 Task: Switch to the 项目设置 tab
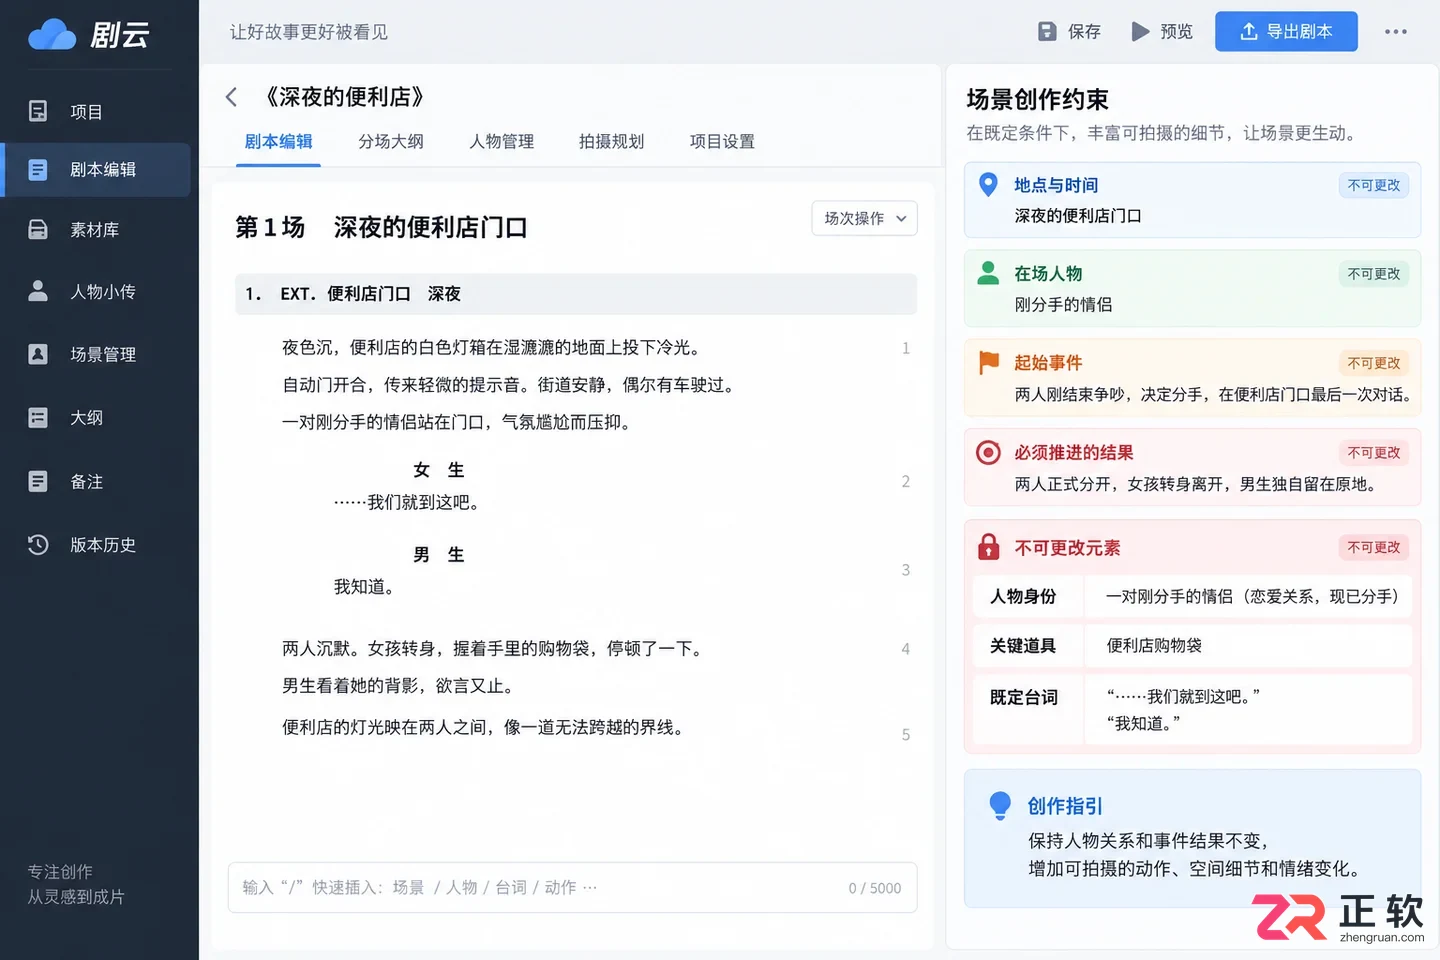pos(722,142)
